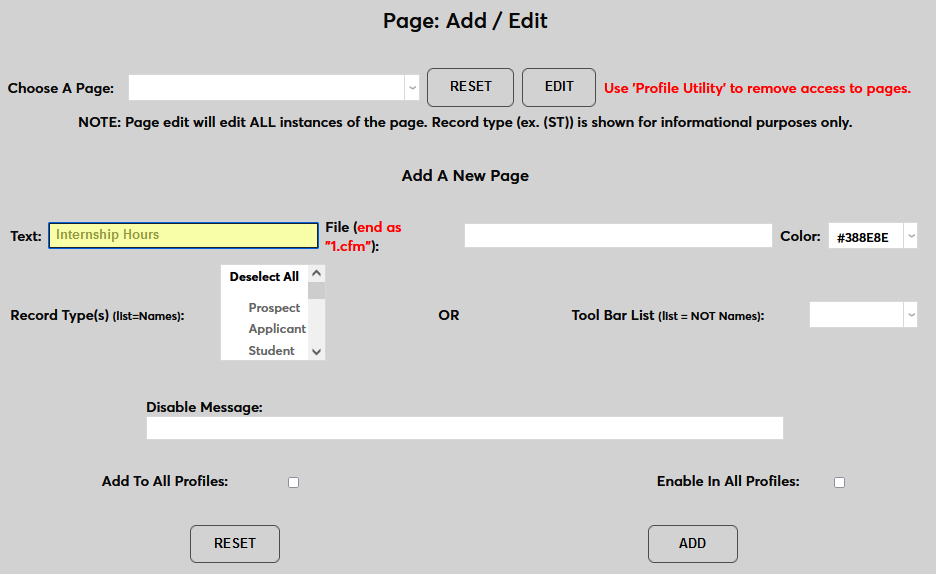Image resolution: width=936 pixels, height=574 pixels.
Task: Open the Tool Bar List dropdown
Action: (863, 314)
